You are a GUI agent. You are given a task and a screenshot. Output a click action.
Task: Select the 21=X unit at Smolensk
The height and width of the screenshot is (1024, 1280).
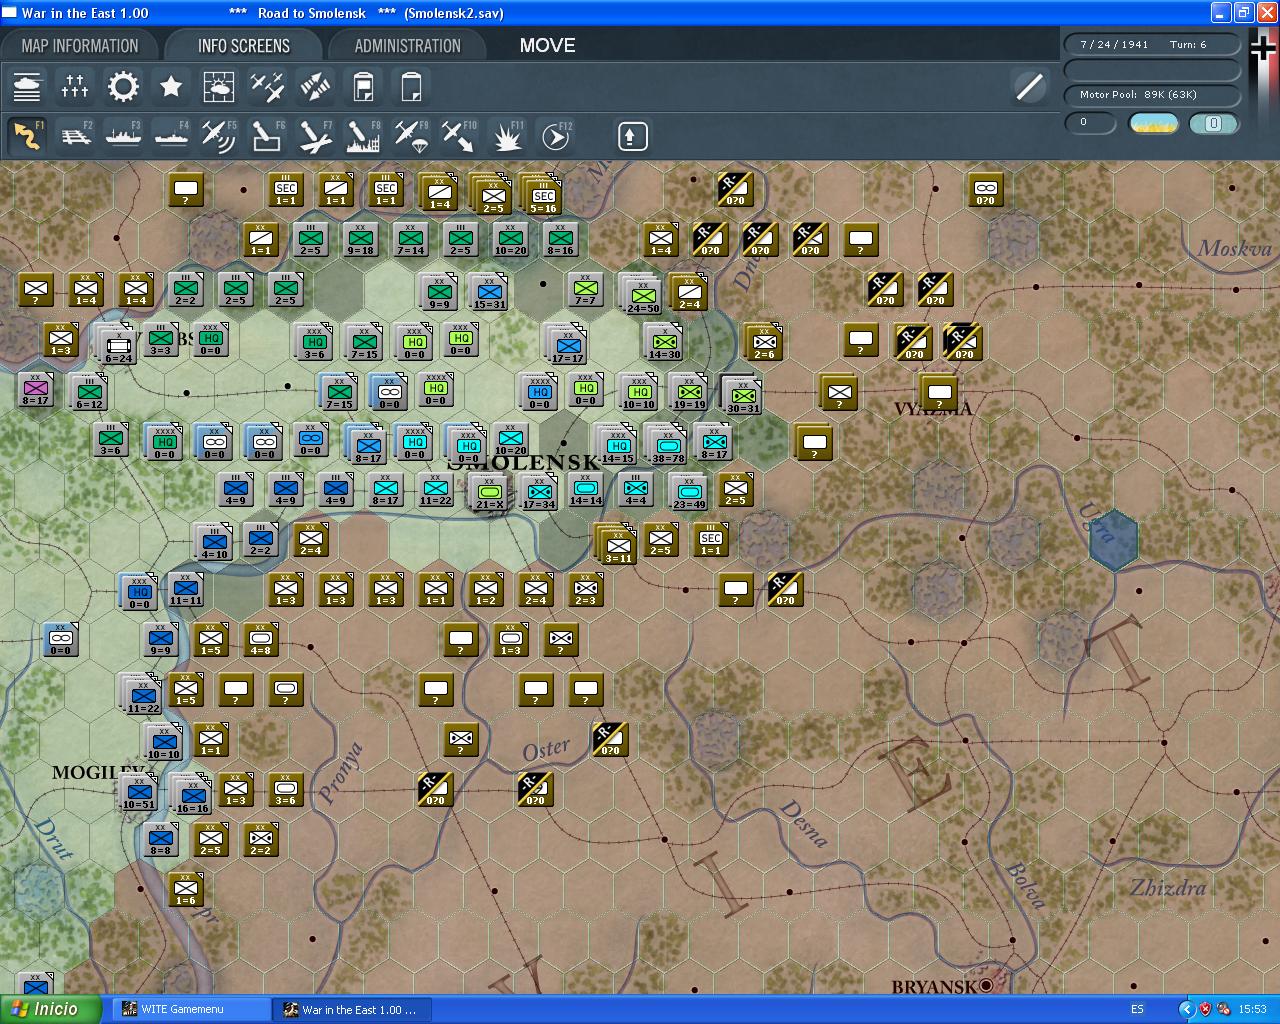(x=489, y=492)
